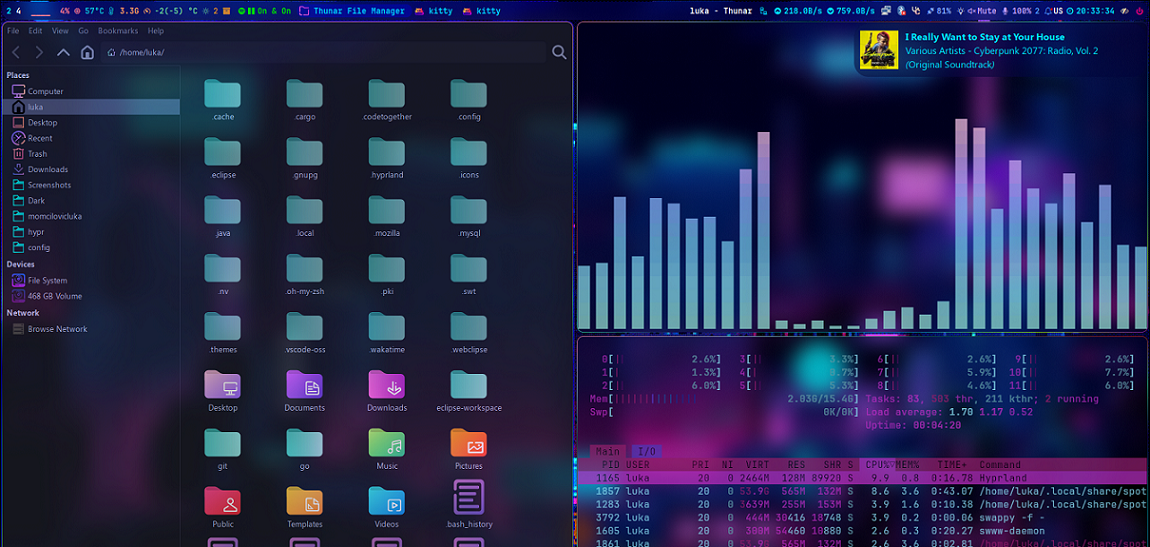1150x547 pixels.
Task: Click the Cyberpunk 2077 album art thumbnail
Action: pyautogui.click(x=879, y=50)
